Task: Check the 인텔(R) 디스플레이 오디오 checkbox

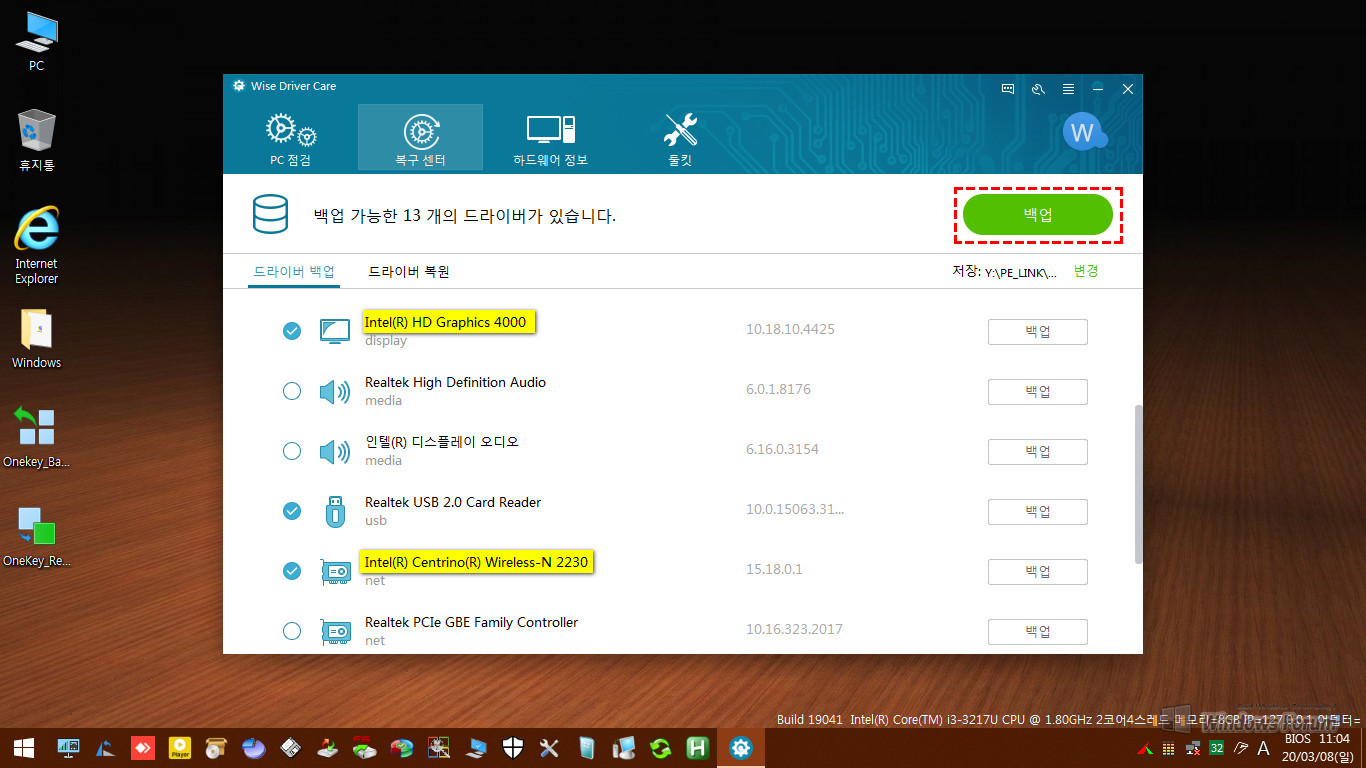Action: [292, 451]
